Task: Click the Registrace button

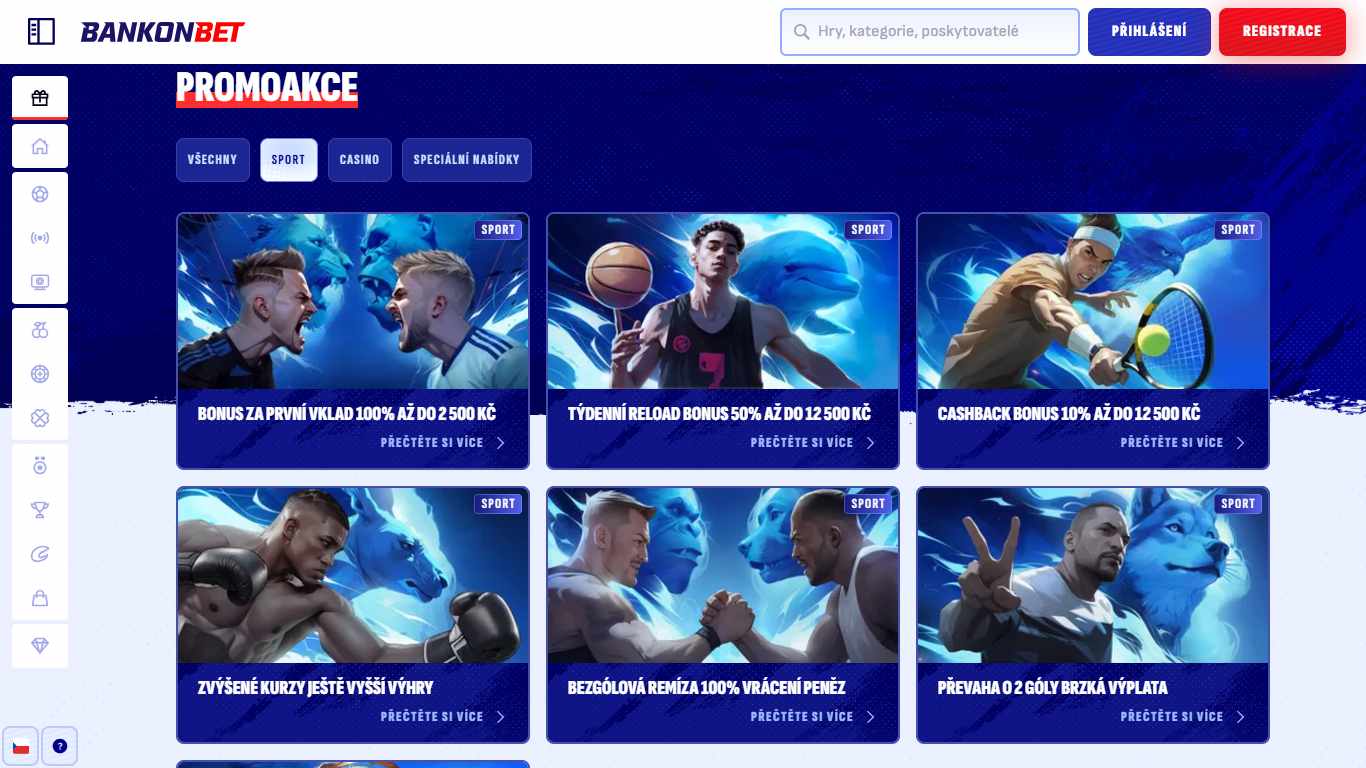Action: [1282, 32]
